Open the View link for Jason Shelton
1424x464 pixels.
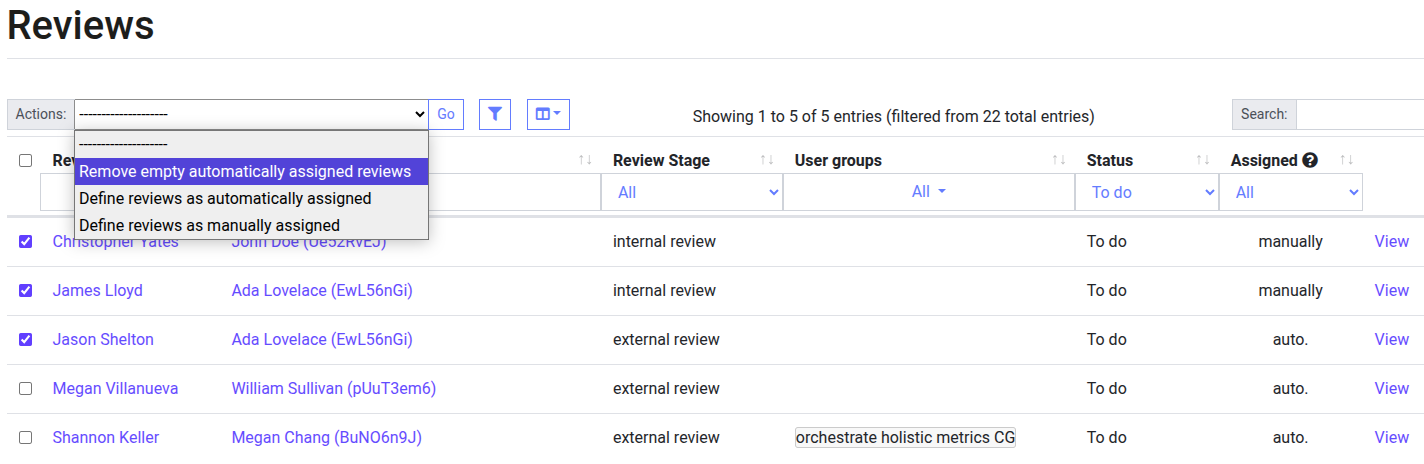coord(1391,339)
